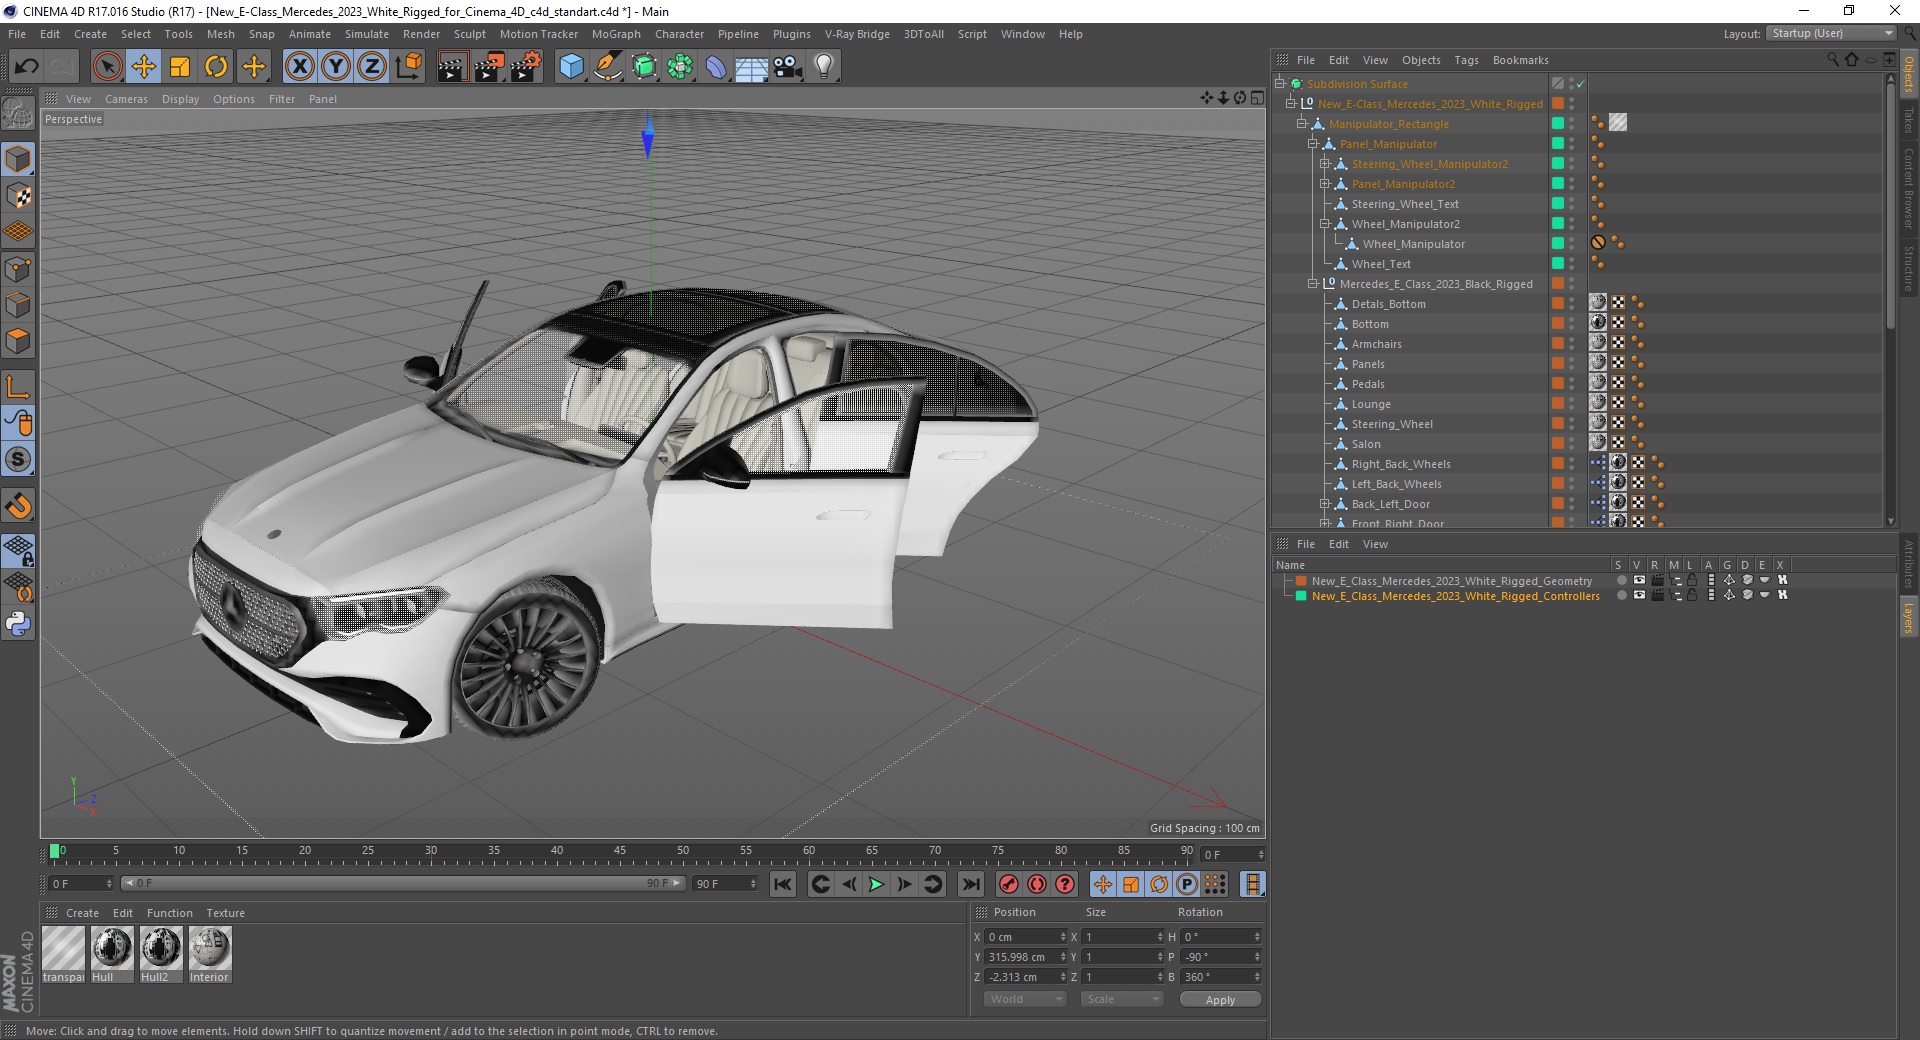
Task: Toggle Subdivision Surface enable checkmark
Action: coord(1580,84)
